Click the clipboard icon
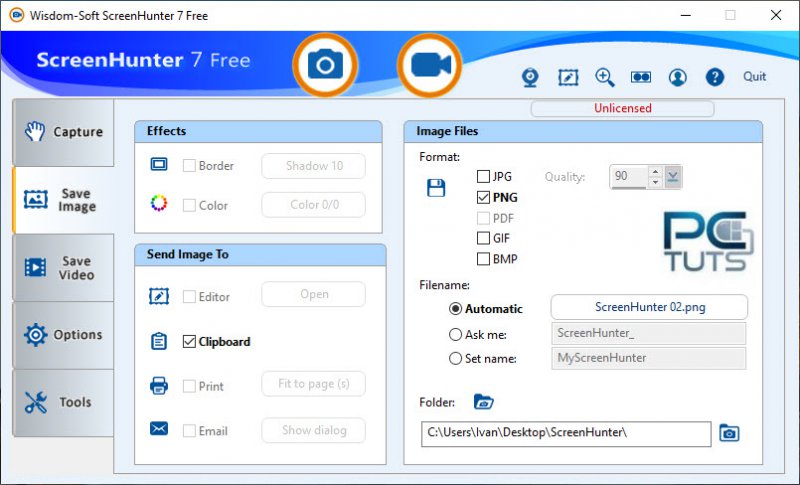Screen dimensions: 800x485 159,341
